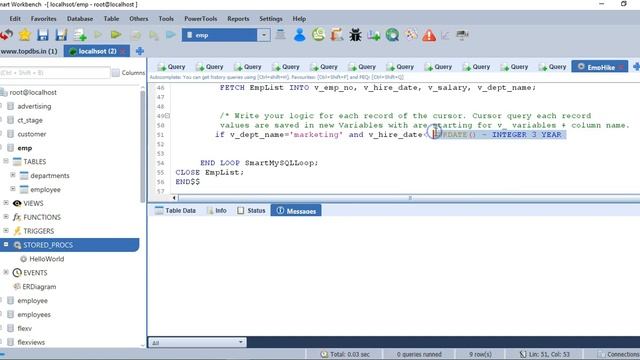Select the advertising database
This screenshot has height=360, width=640.
tap(34, 106)
